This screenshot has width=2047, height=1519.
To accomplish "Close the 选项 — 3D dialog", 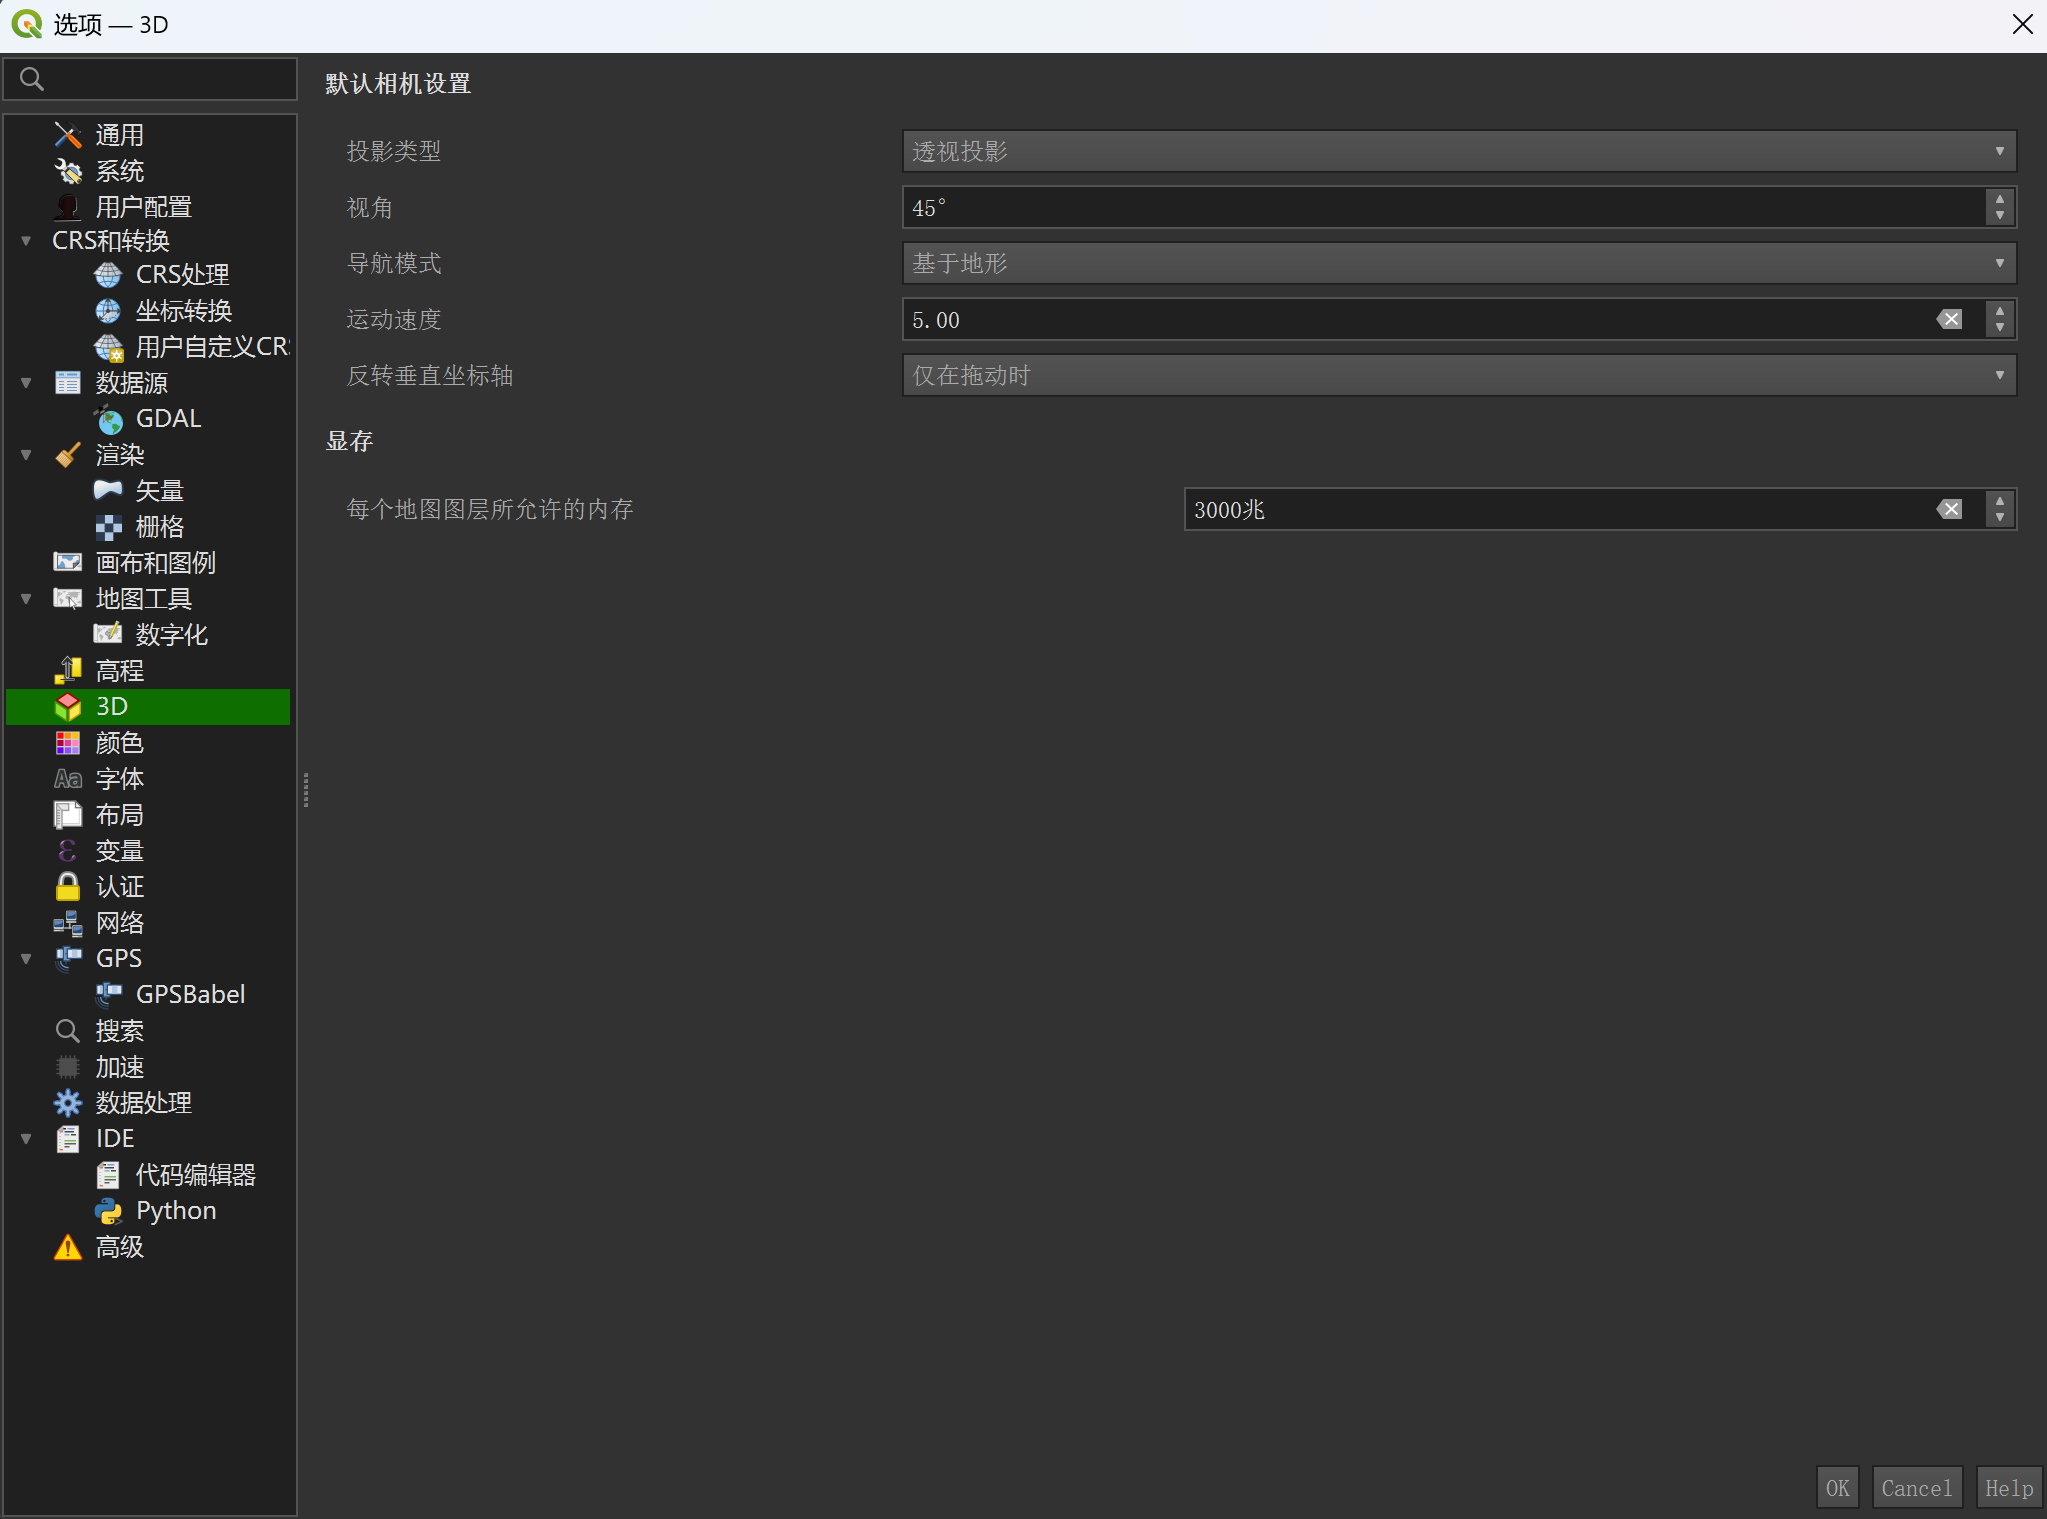I will [x=2022, y=24].
